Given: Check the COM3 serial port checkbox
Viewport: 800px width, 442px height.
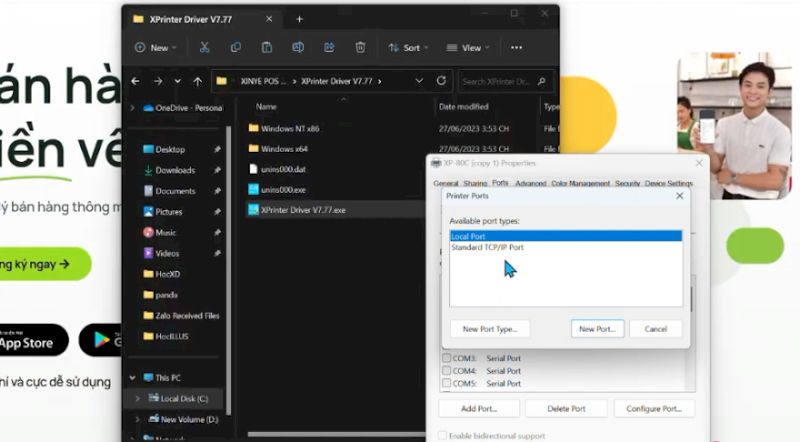Looking at the screenshot, I should 446,358.
